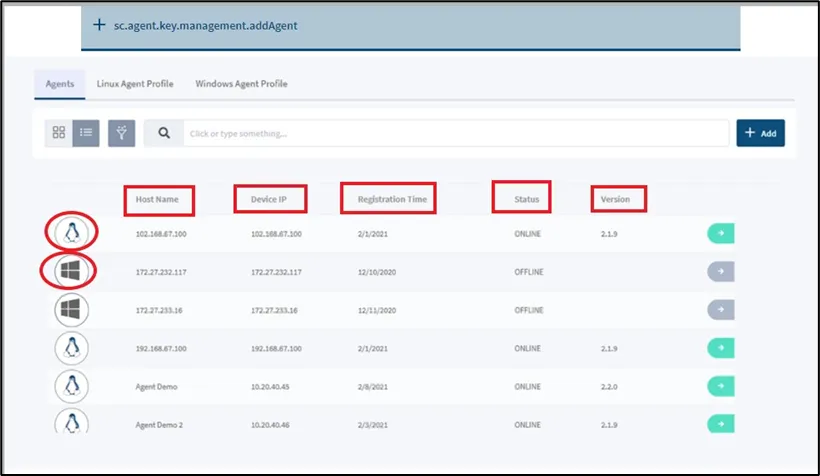Click Linux penguin icon for Agent Demo 2
This screenshot has height=476, width=820.
click(x=72, y=422)
